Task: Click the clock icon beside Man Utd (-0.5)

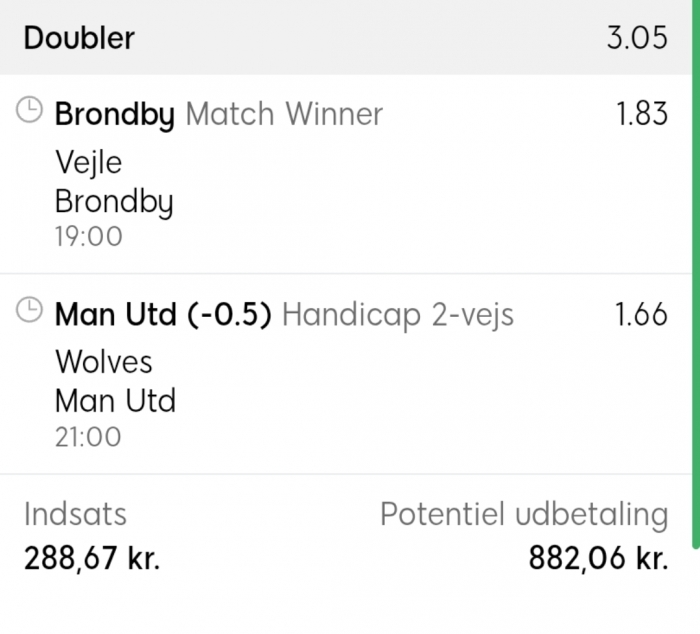Action: [x=31, y=311]
